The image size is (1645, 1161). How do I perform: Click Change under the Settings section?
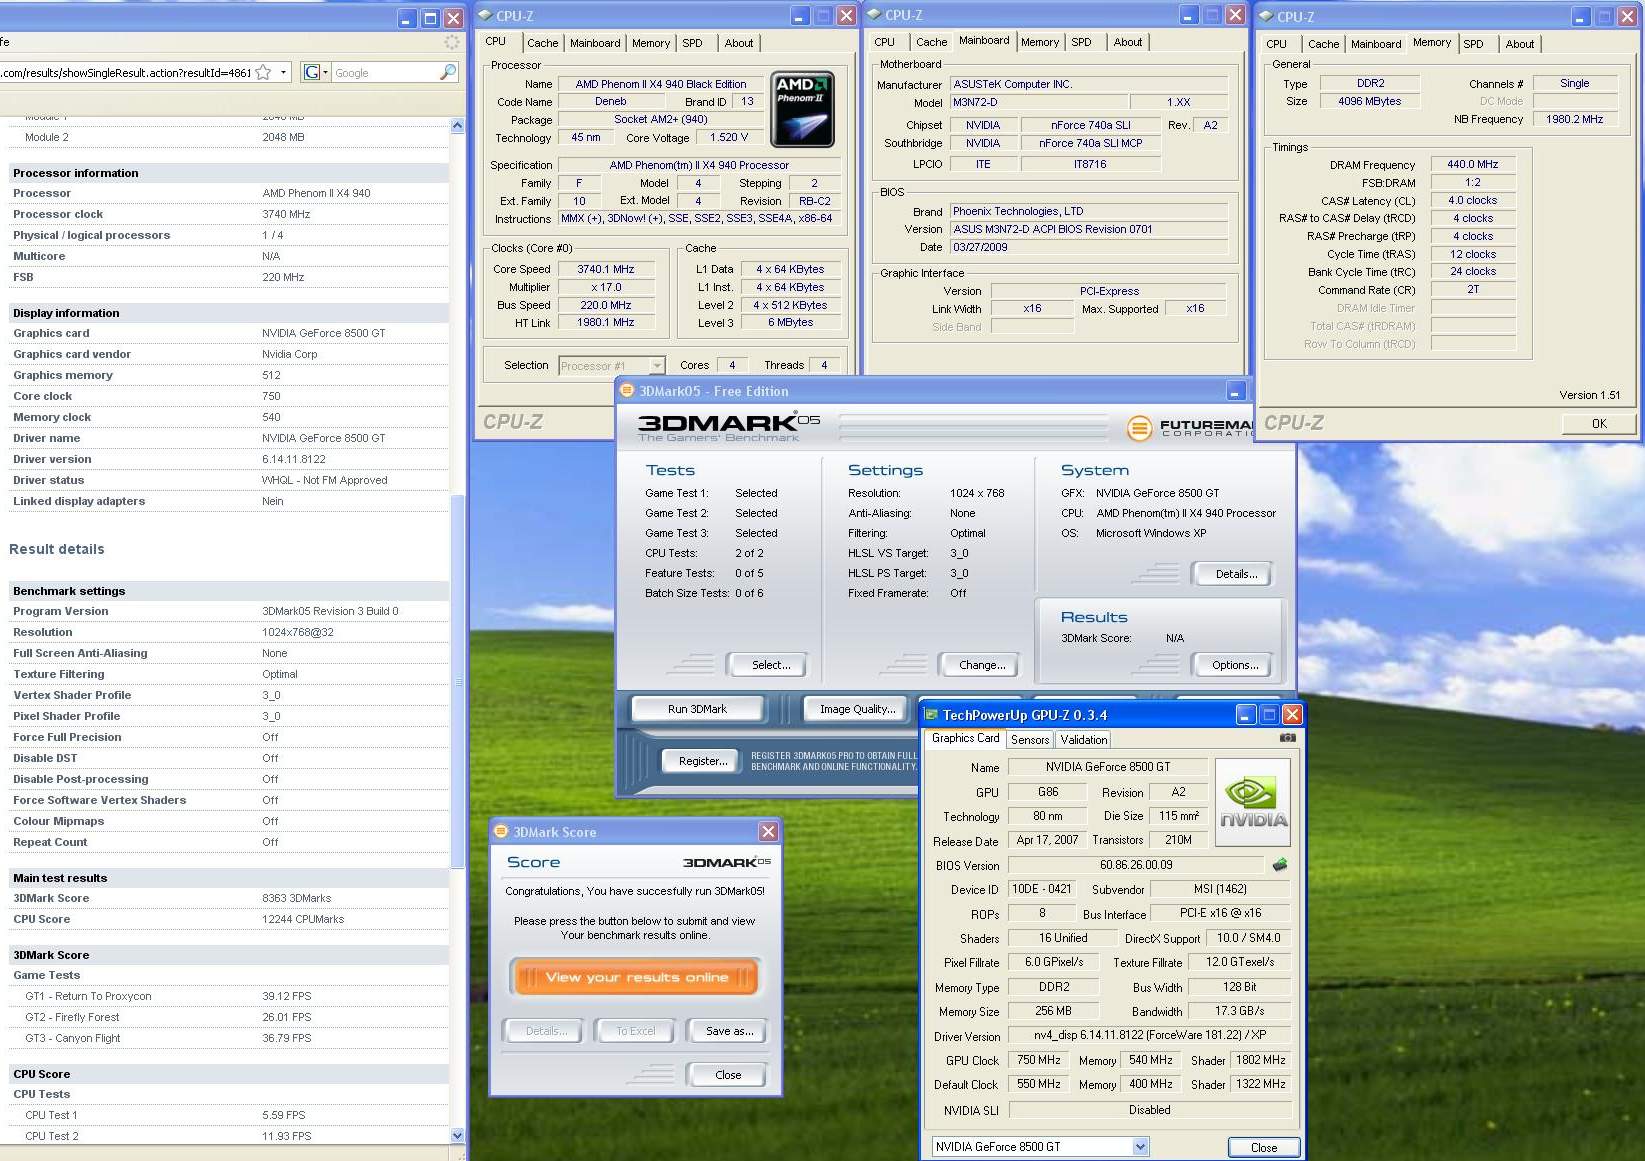click(982, 665)
